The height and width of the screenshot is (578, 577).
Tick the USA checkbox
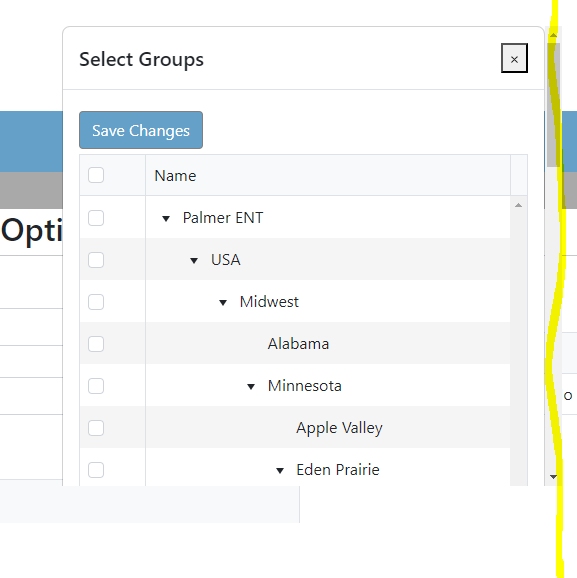(96, 260)
